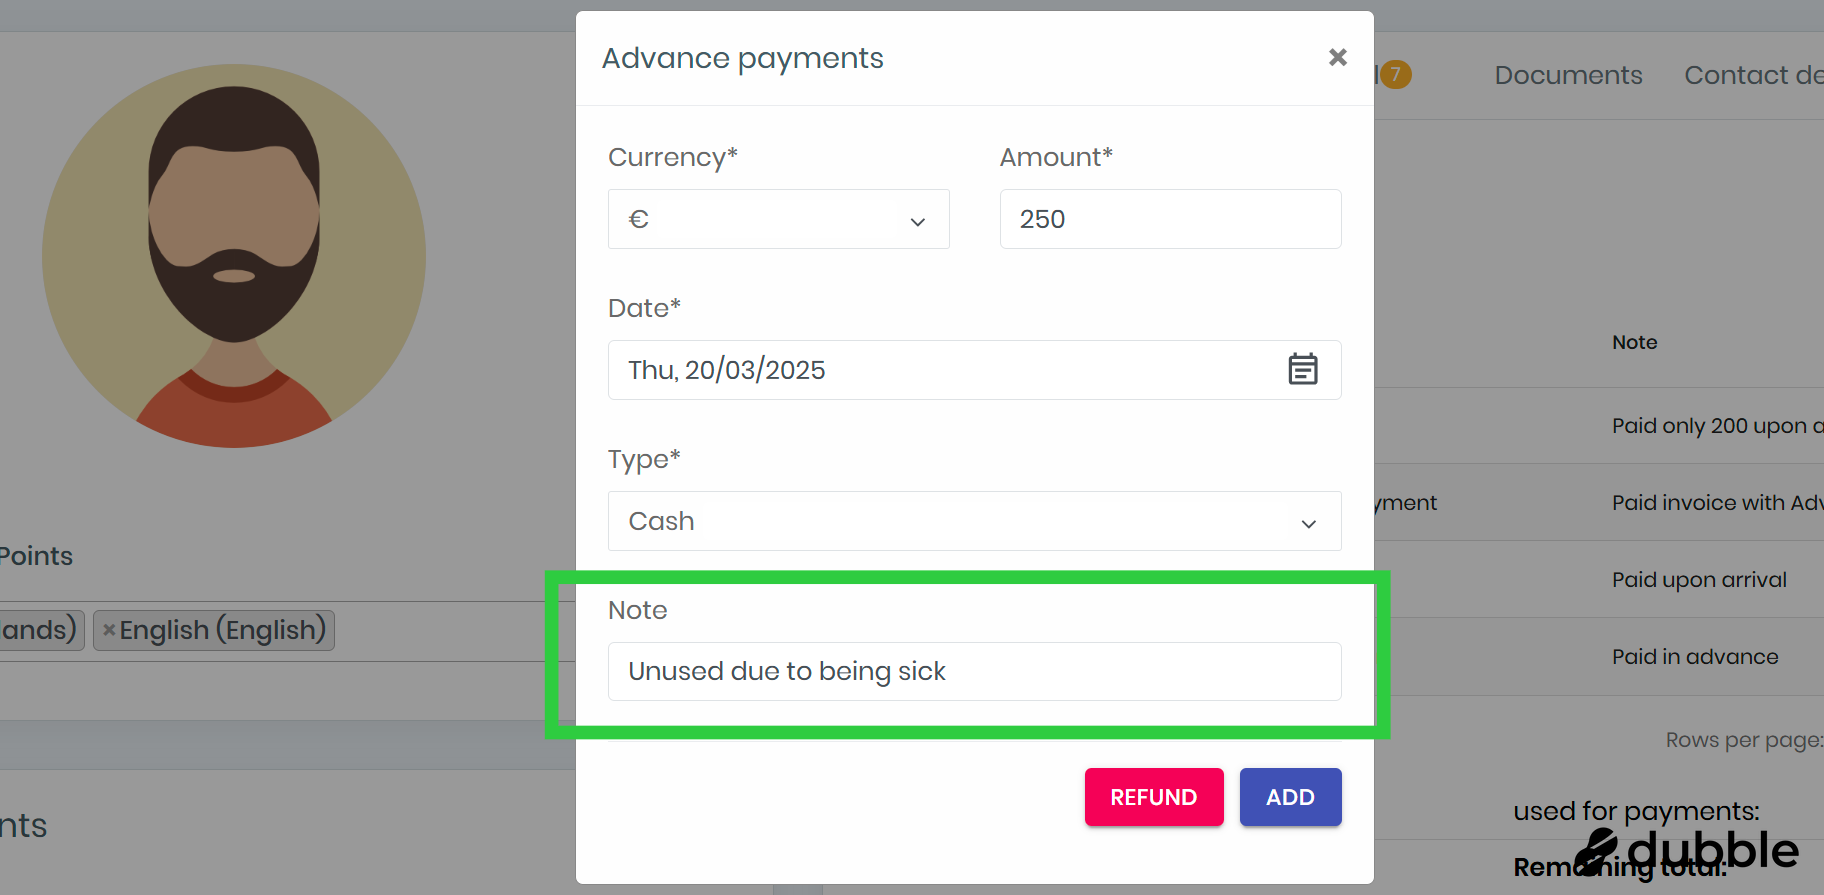Select the English (English) language tag
The height and width of the screenshot is (895, 1824).
[223, 630]
